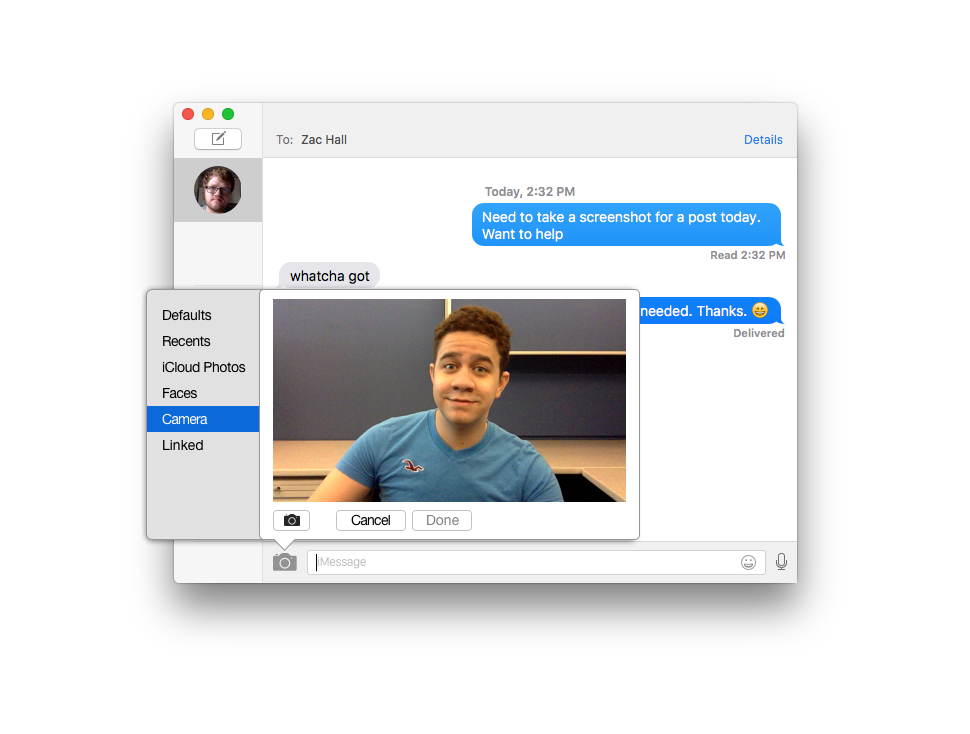Viewport: 970px width, 734px height.
Task: Choose Linked from the source list
Action: click(183, 445)
